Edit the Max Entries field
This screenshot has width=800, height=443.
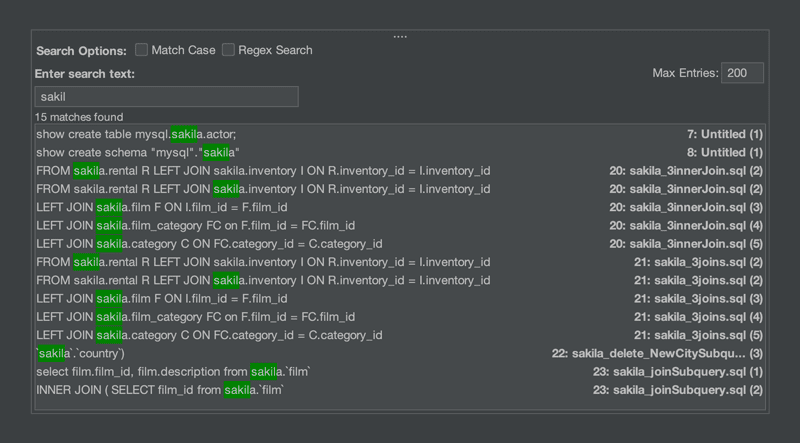pyautogui.click(x=742, y=73)
